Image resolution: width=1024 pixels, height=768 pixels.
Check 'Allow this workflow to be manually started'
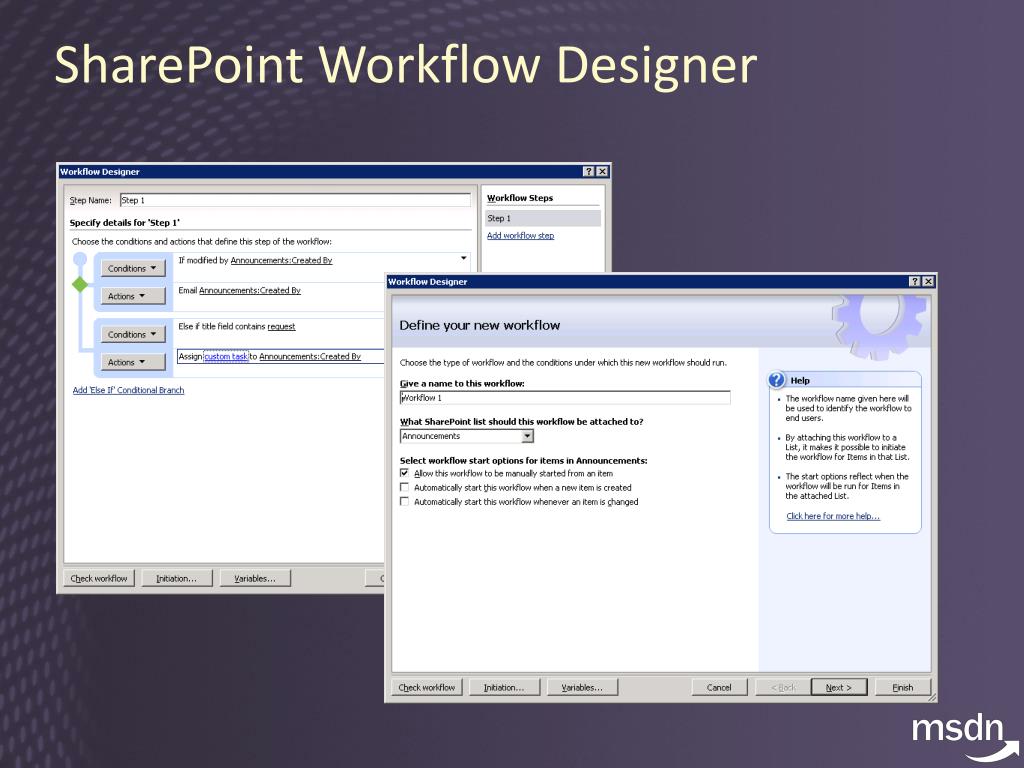(404, 473)
